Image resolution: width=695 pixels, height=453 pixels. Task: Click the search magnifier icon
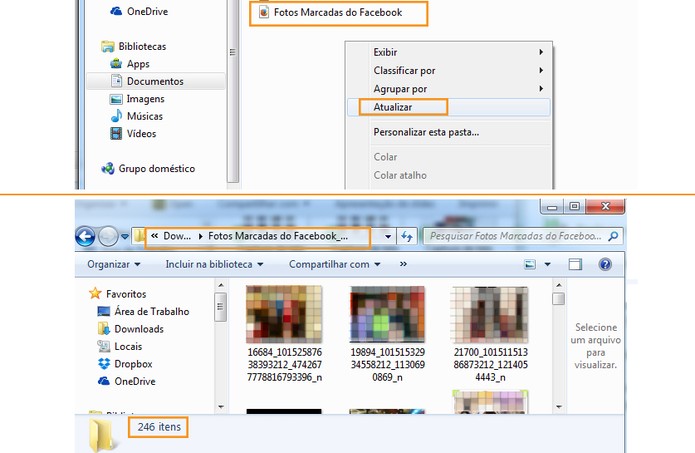tap(614, 236)
